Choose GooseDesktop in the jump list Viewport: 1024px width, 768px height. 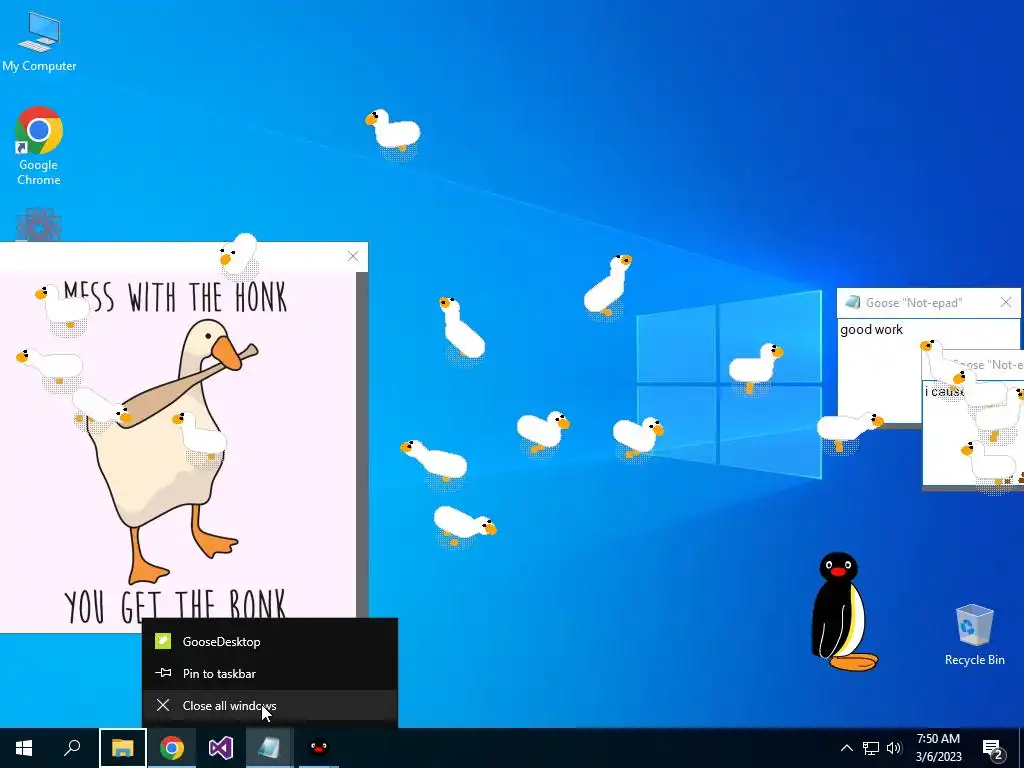pyautogui.click(x=270, y=641)
